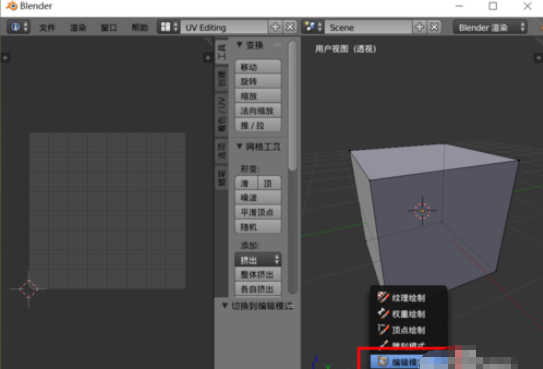The width and height of the screenshot is (543, 369).
Task: Open the 帮助 menu
Action: (x=140, y=28)
